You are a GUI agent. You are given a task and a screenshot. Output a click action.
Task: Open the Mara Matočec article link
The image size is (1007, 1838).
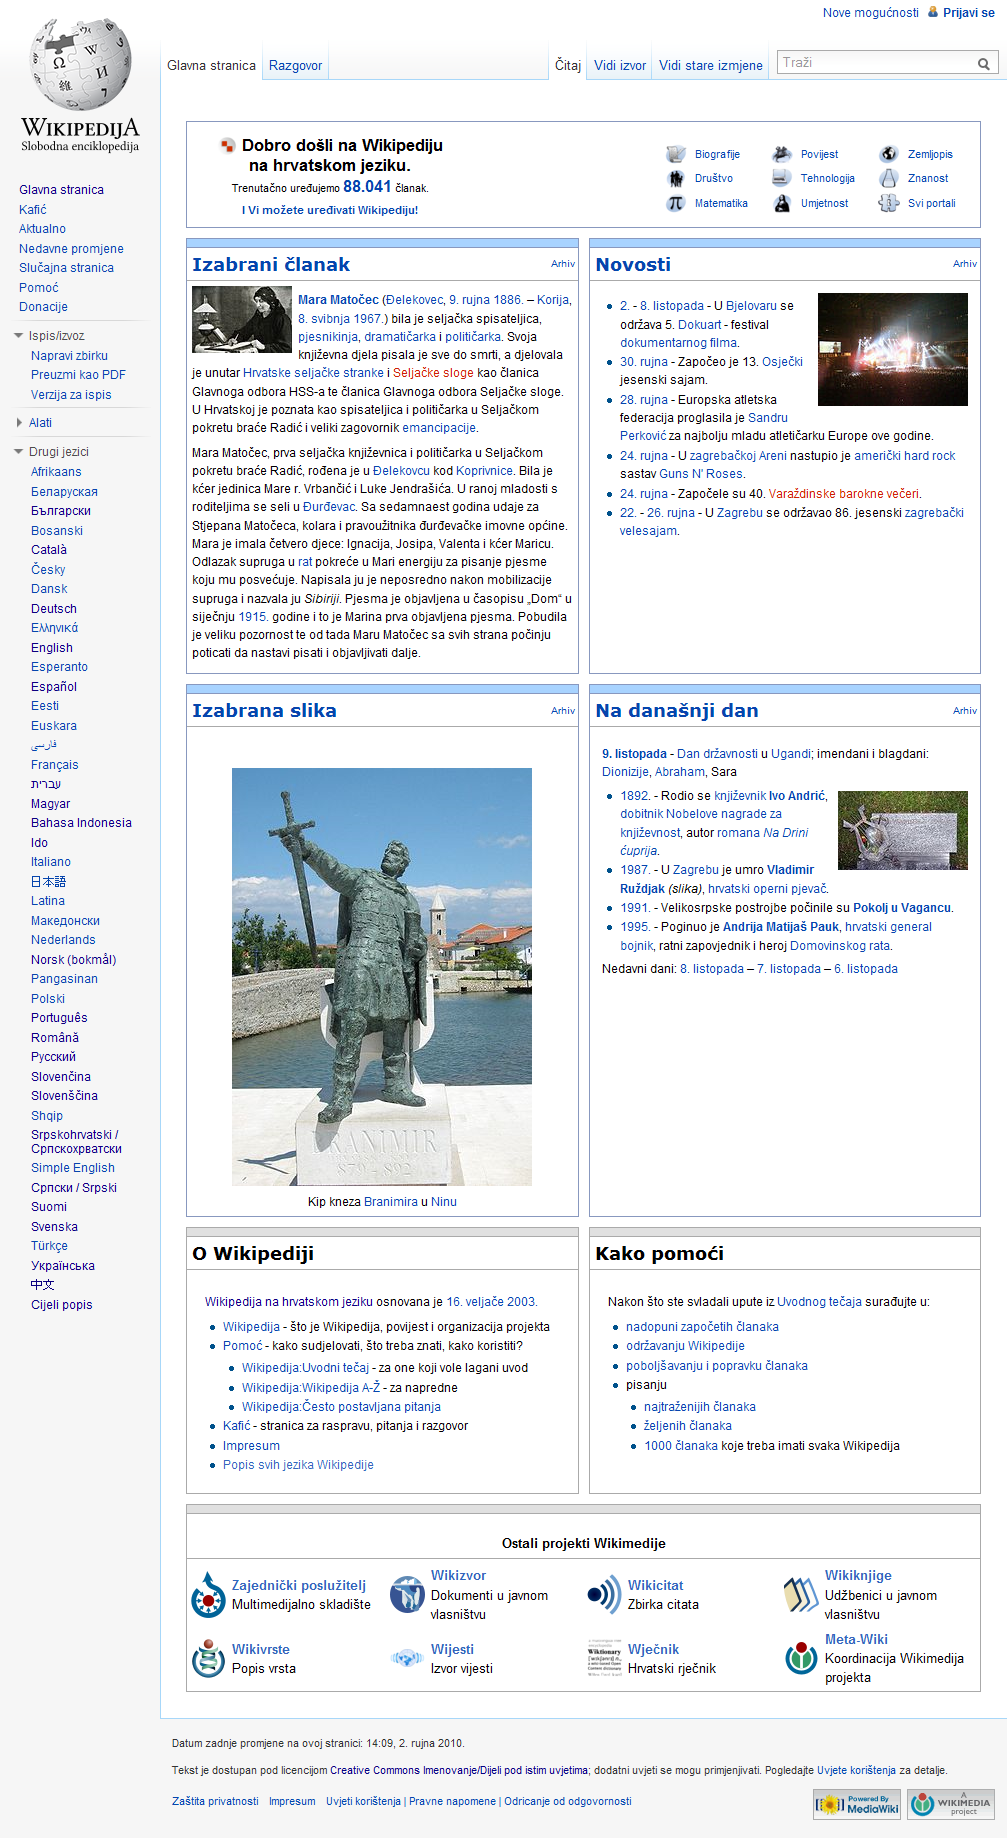(338, 300)
